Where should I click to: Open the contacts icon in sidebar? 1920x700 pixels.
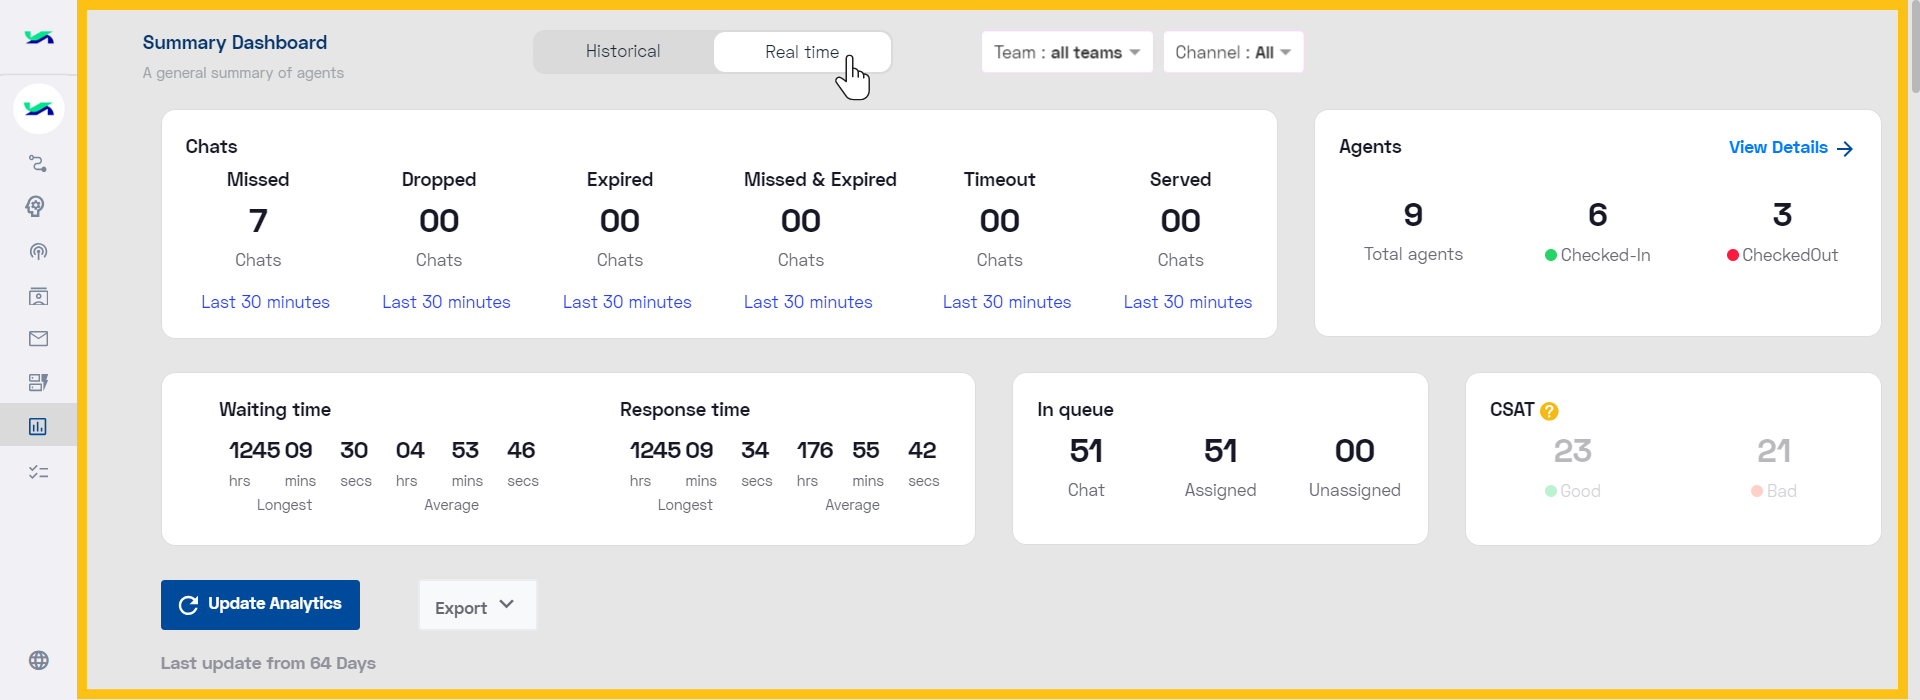coord(38,296)
